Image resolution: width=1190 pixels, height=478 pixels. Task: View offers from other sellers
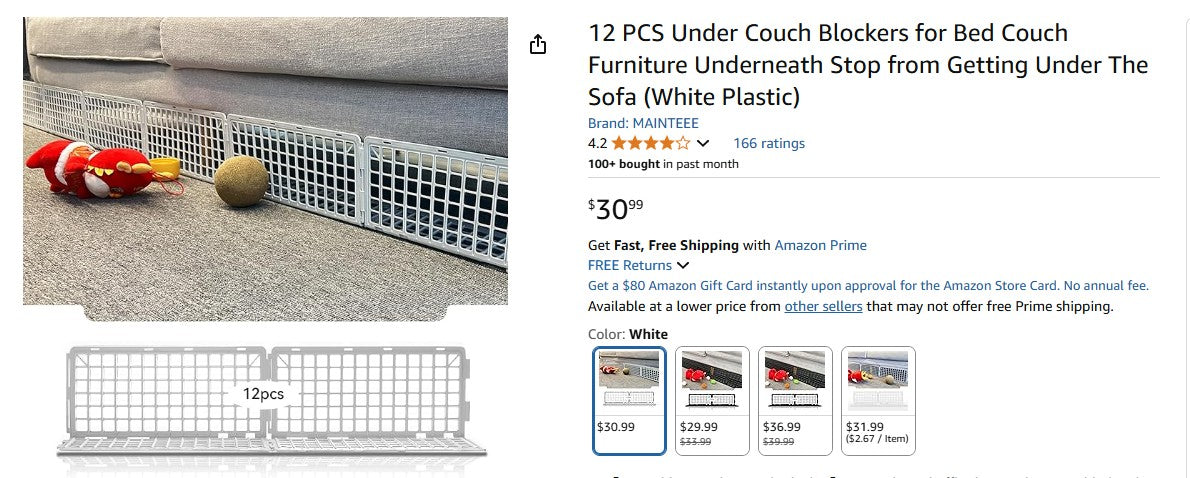tap(823, 306)
